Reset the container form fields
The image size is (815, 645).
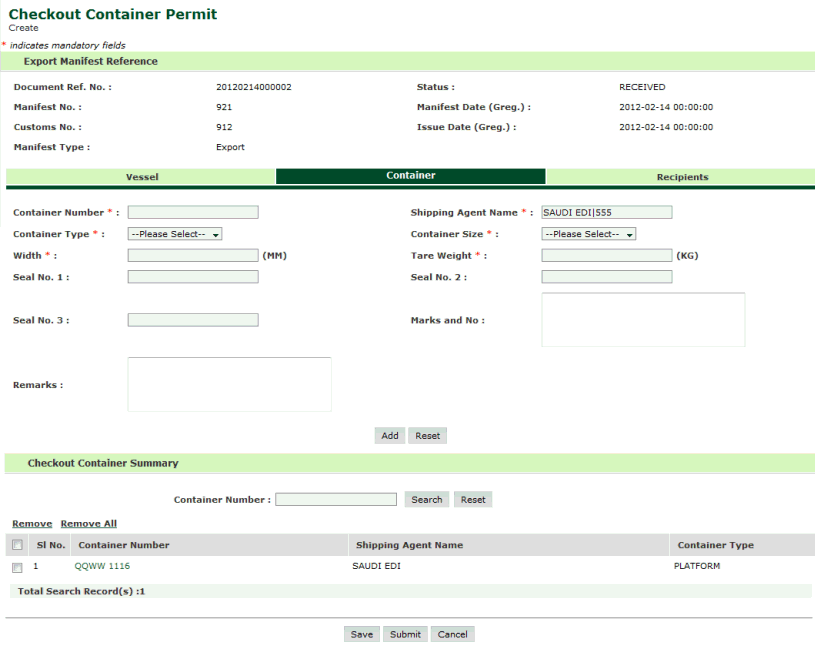pos(427,436)
